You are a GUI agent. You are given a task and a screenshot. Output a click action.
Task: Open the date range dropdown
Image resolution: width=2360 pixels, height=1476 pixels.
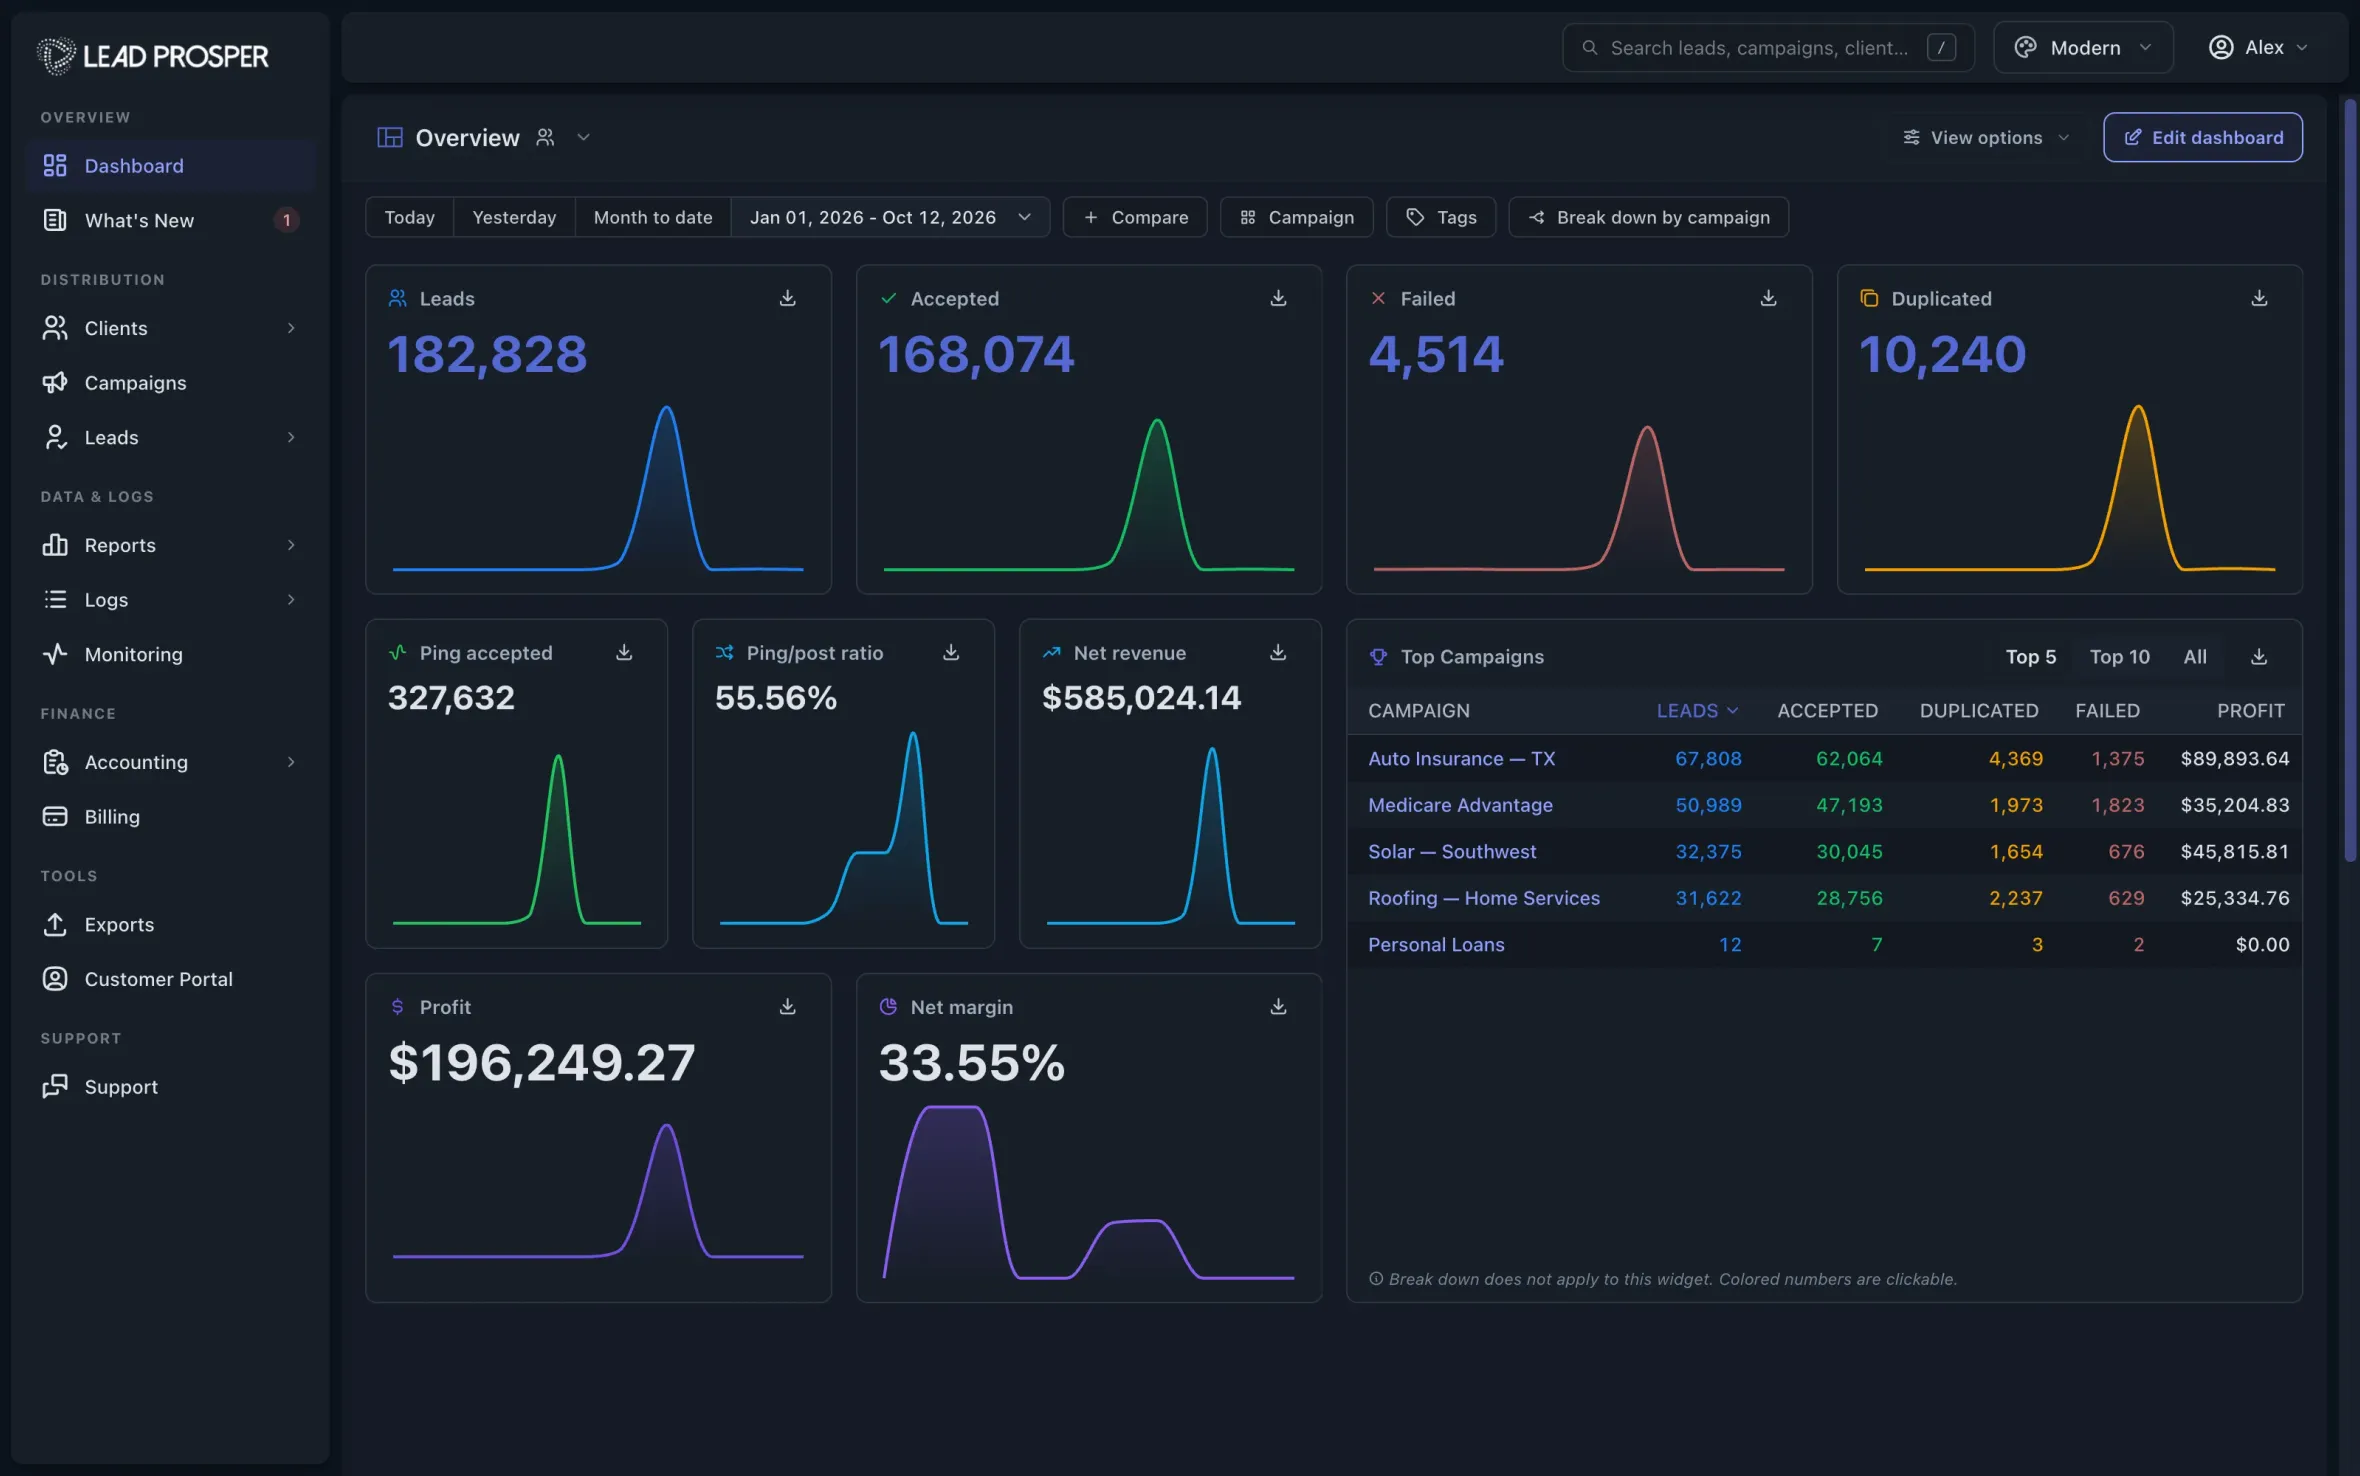point(890,217)
